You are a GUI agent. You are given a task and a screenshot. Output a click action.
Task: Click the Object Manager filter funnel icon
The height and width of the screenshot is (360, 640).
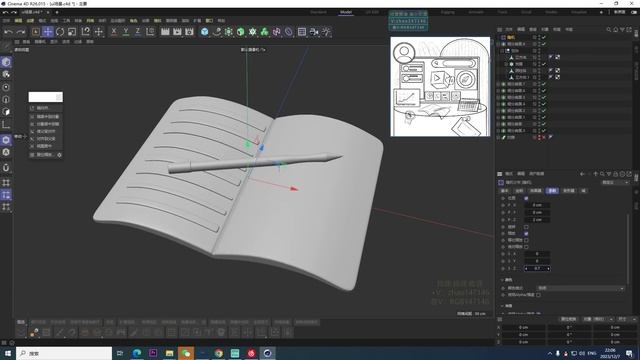(622, 29)
